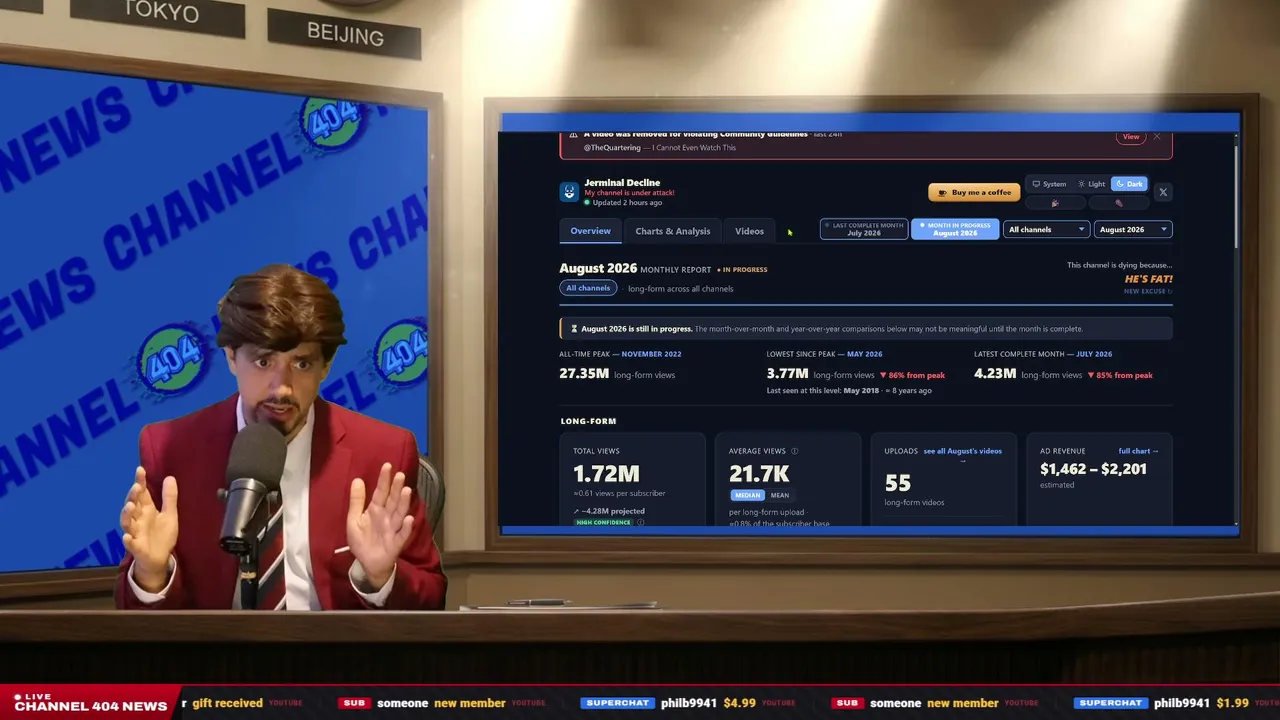Image resolution: width=1280 pixels, height=720 pixels.
Task: Click the New Excuse refresh link
Action: (x=1148, y=291)
